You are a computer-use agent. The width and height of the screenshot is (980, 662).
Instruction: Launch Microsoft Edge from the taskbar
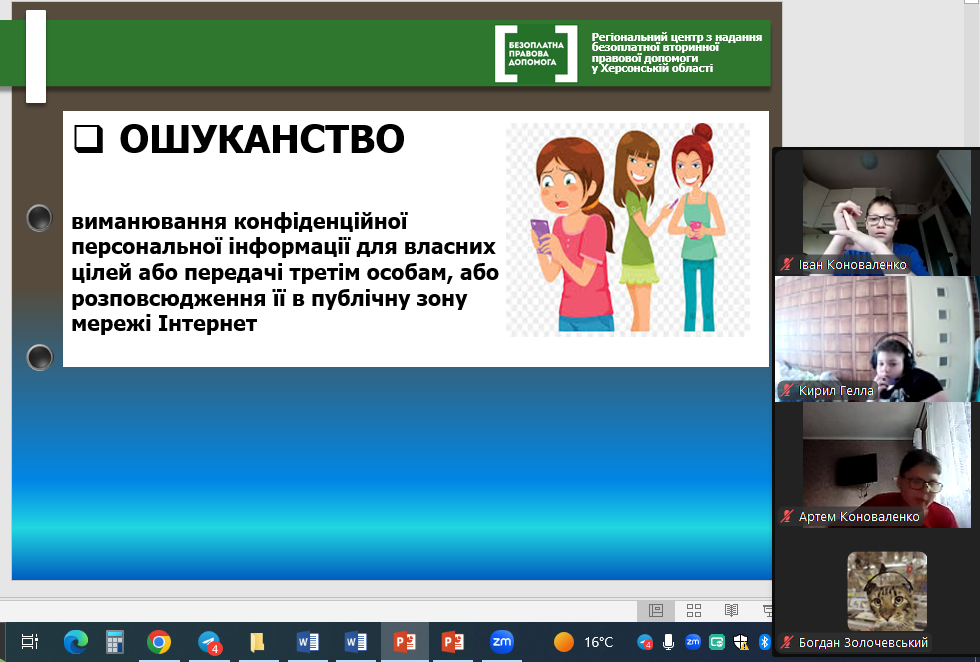76,642
